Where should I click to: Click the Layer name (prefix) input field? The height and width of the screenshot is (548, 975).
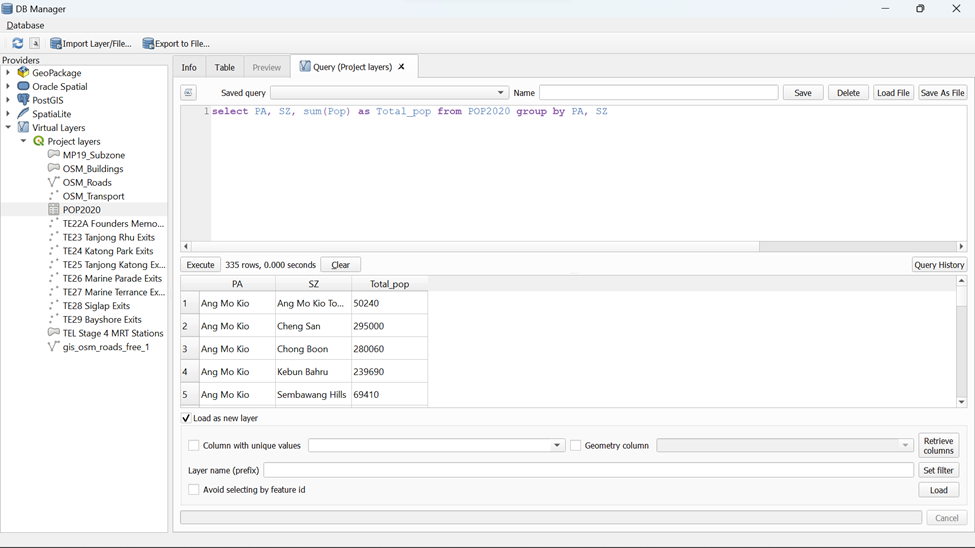coord(588,470)
